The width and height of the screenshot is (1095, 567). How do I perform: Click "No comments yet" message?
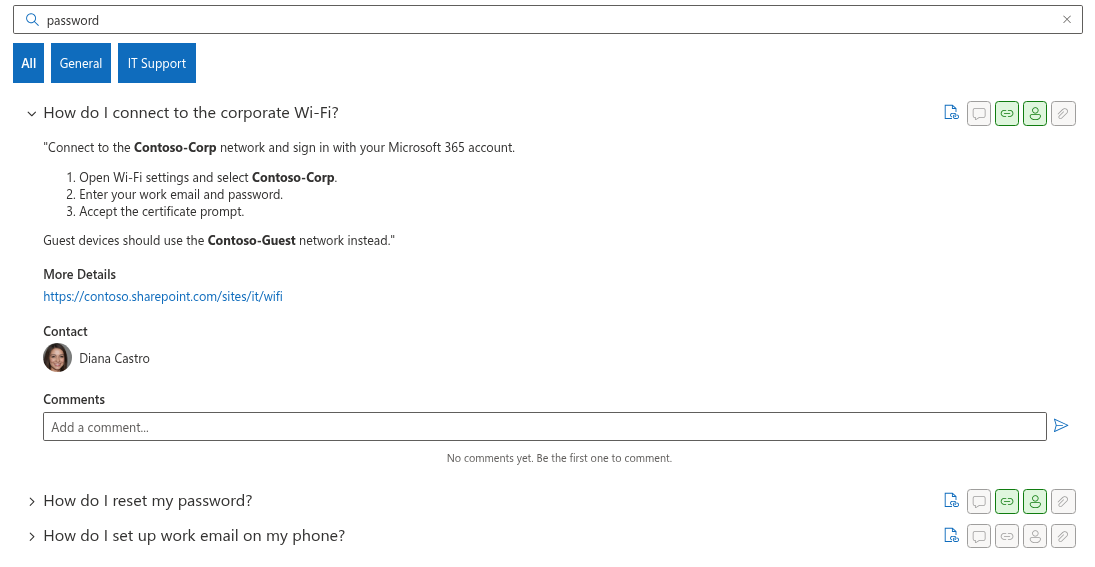559,458
